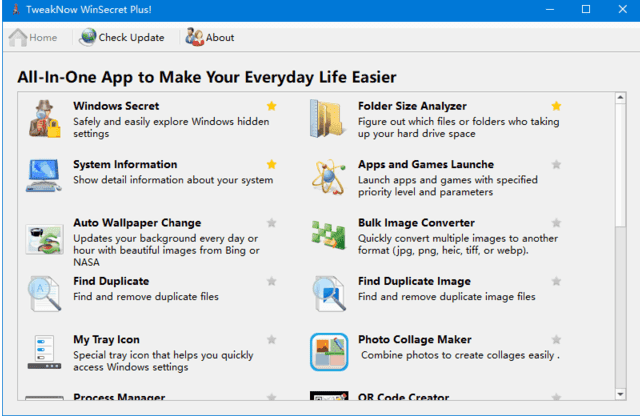The height and width of the screenshot is (419, 640).
Task: Select the My Tray Icon title
Action: point(106,339)
